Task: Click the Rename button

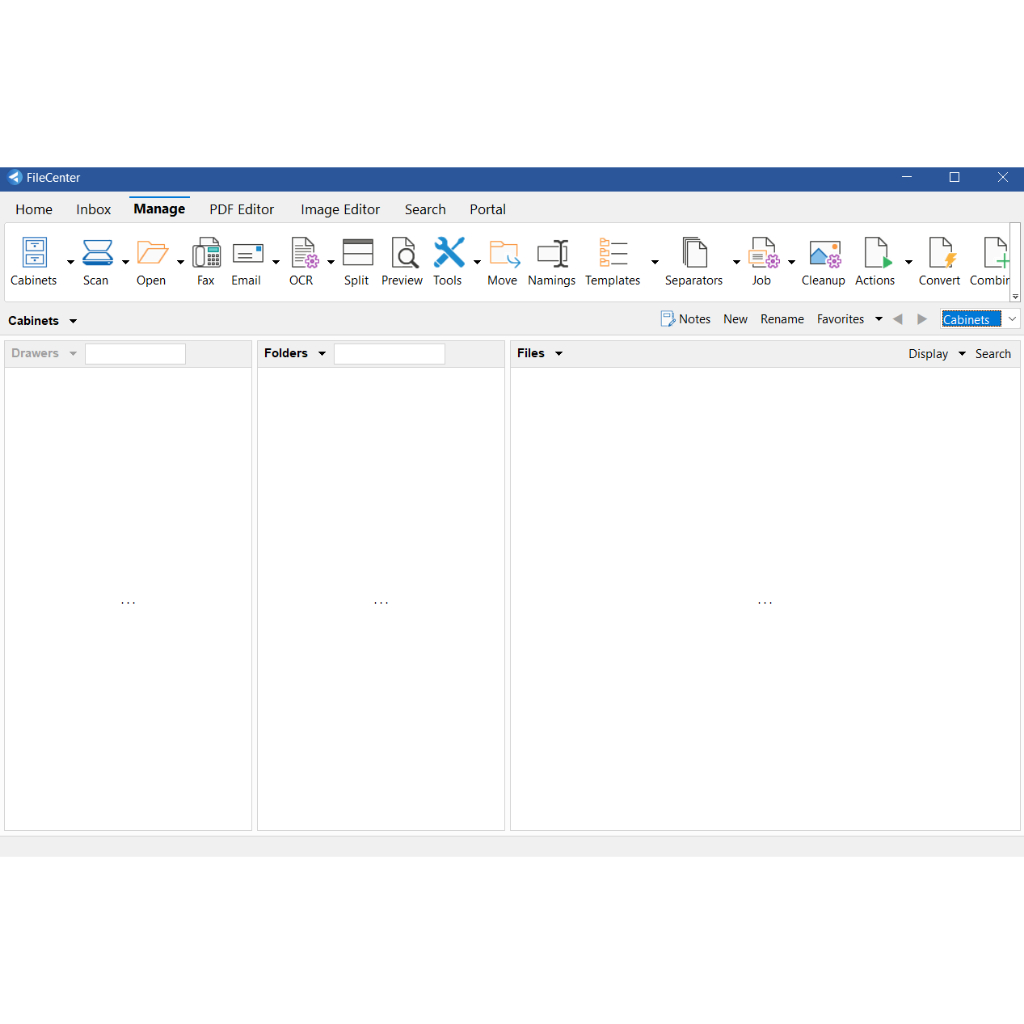Action: point(781,320)
